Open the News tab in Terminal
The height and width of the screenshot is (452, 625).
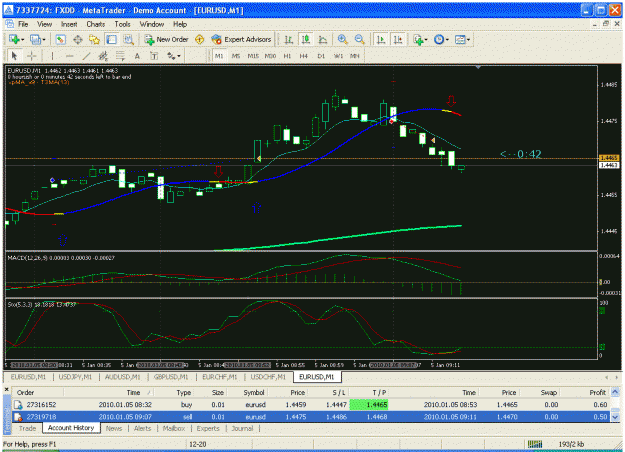coord(114,428)
